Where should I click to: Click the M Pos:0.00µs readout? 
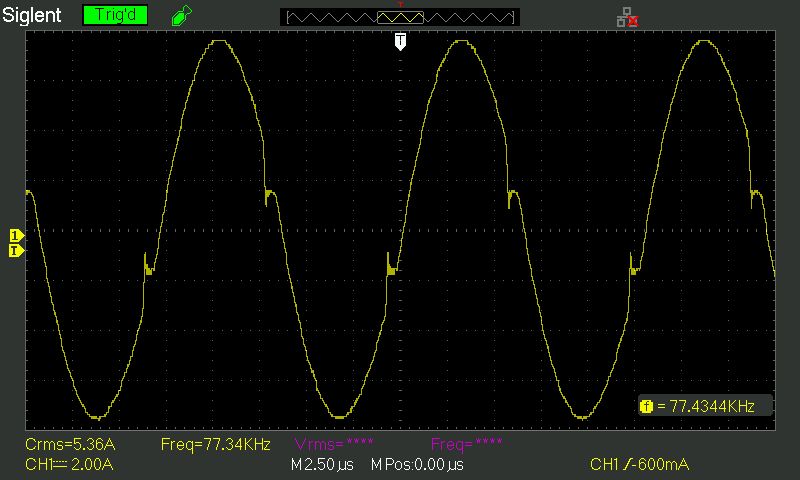coord(417,465)
